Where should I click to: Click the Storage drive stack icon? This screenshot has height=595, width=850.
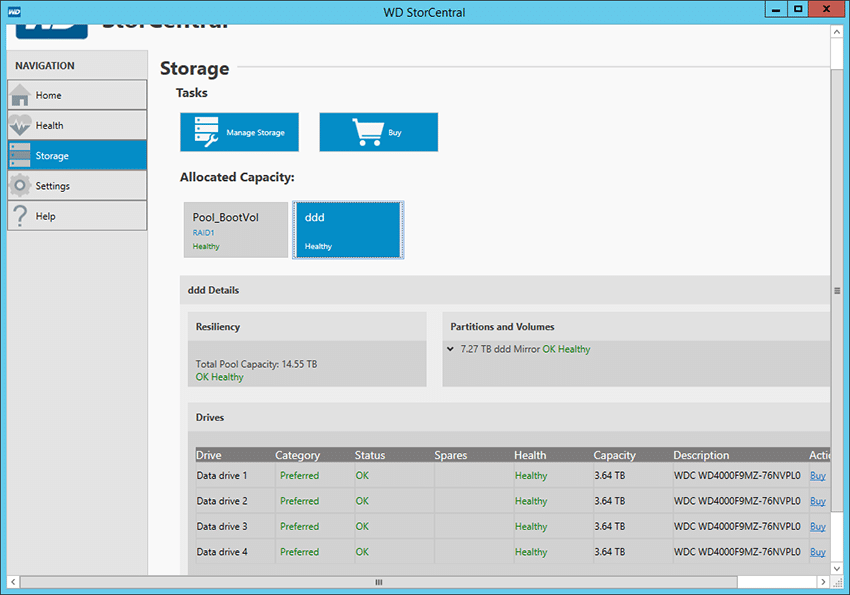coord(20,156)
